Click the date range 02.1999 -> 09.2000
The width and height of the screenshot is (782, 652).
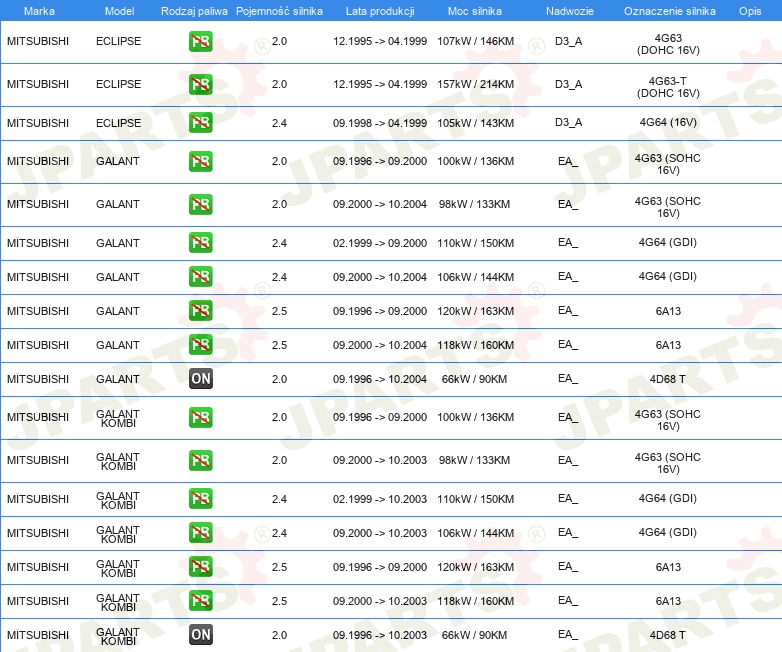[x=380, y=243]
